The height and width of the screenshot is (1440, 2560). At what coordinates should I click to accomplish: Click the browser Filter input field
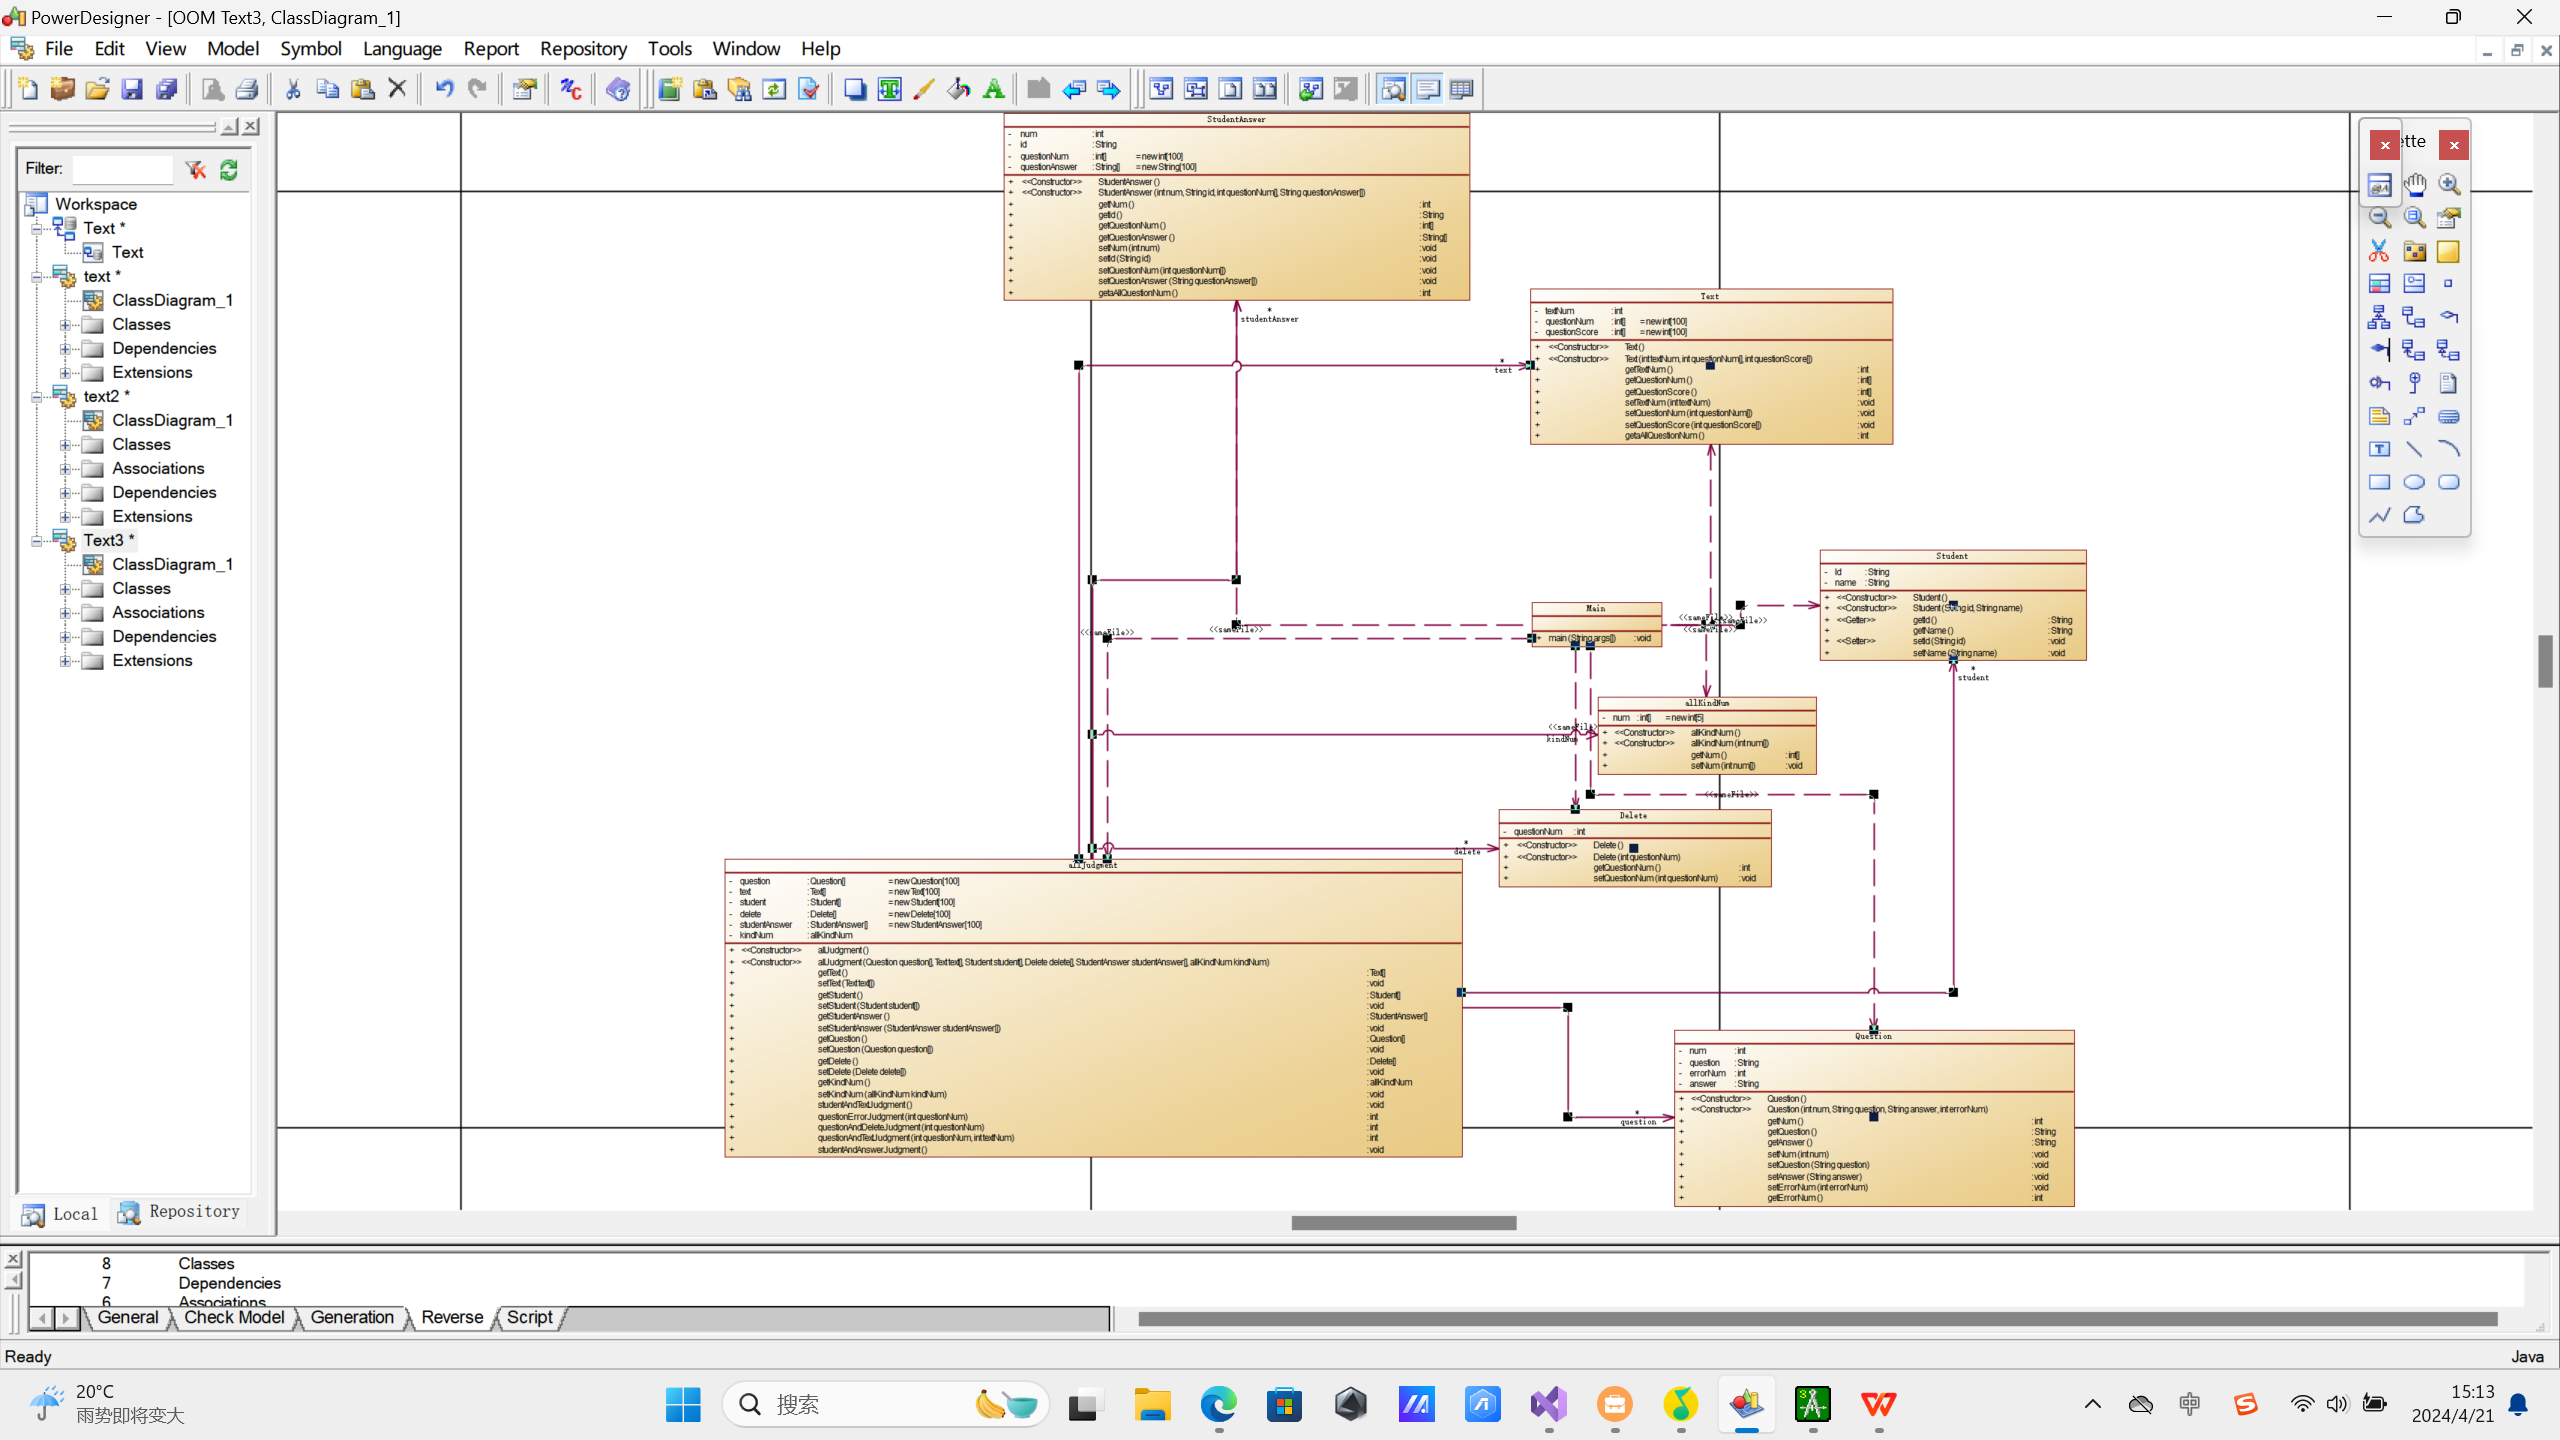(x=123, y=169)
